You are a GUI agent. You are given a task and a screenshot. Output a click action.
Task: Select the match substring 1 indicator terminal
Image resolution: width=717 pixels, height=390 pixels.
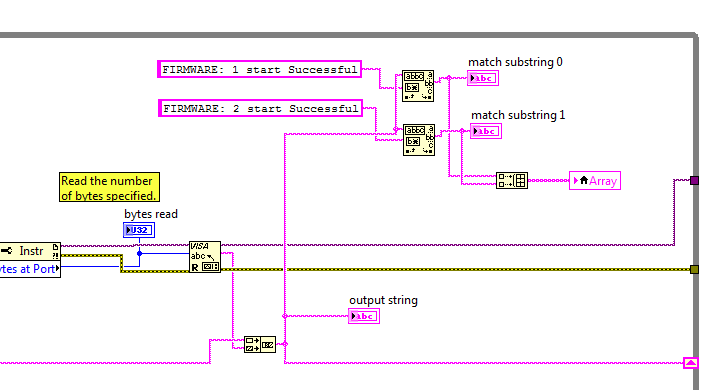486,131
